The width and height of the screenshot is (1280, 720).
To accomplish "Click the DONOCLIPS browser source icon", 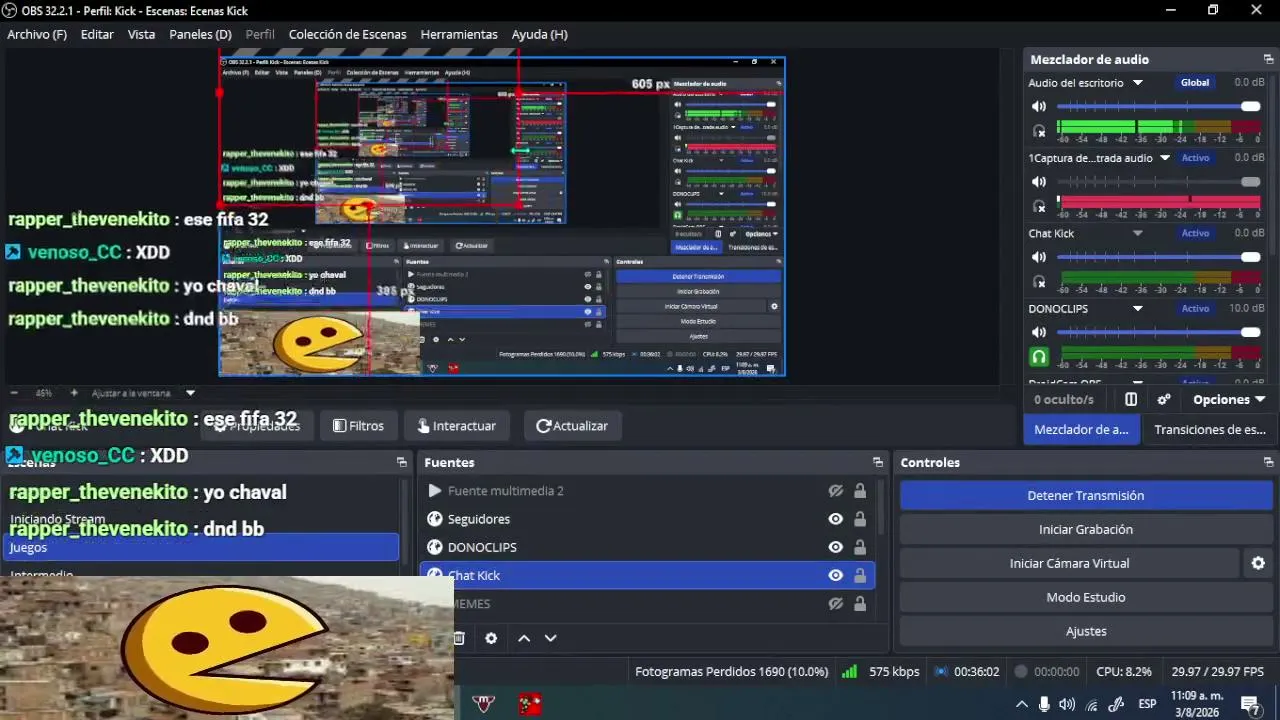I will [434, 547].
